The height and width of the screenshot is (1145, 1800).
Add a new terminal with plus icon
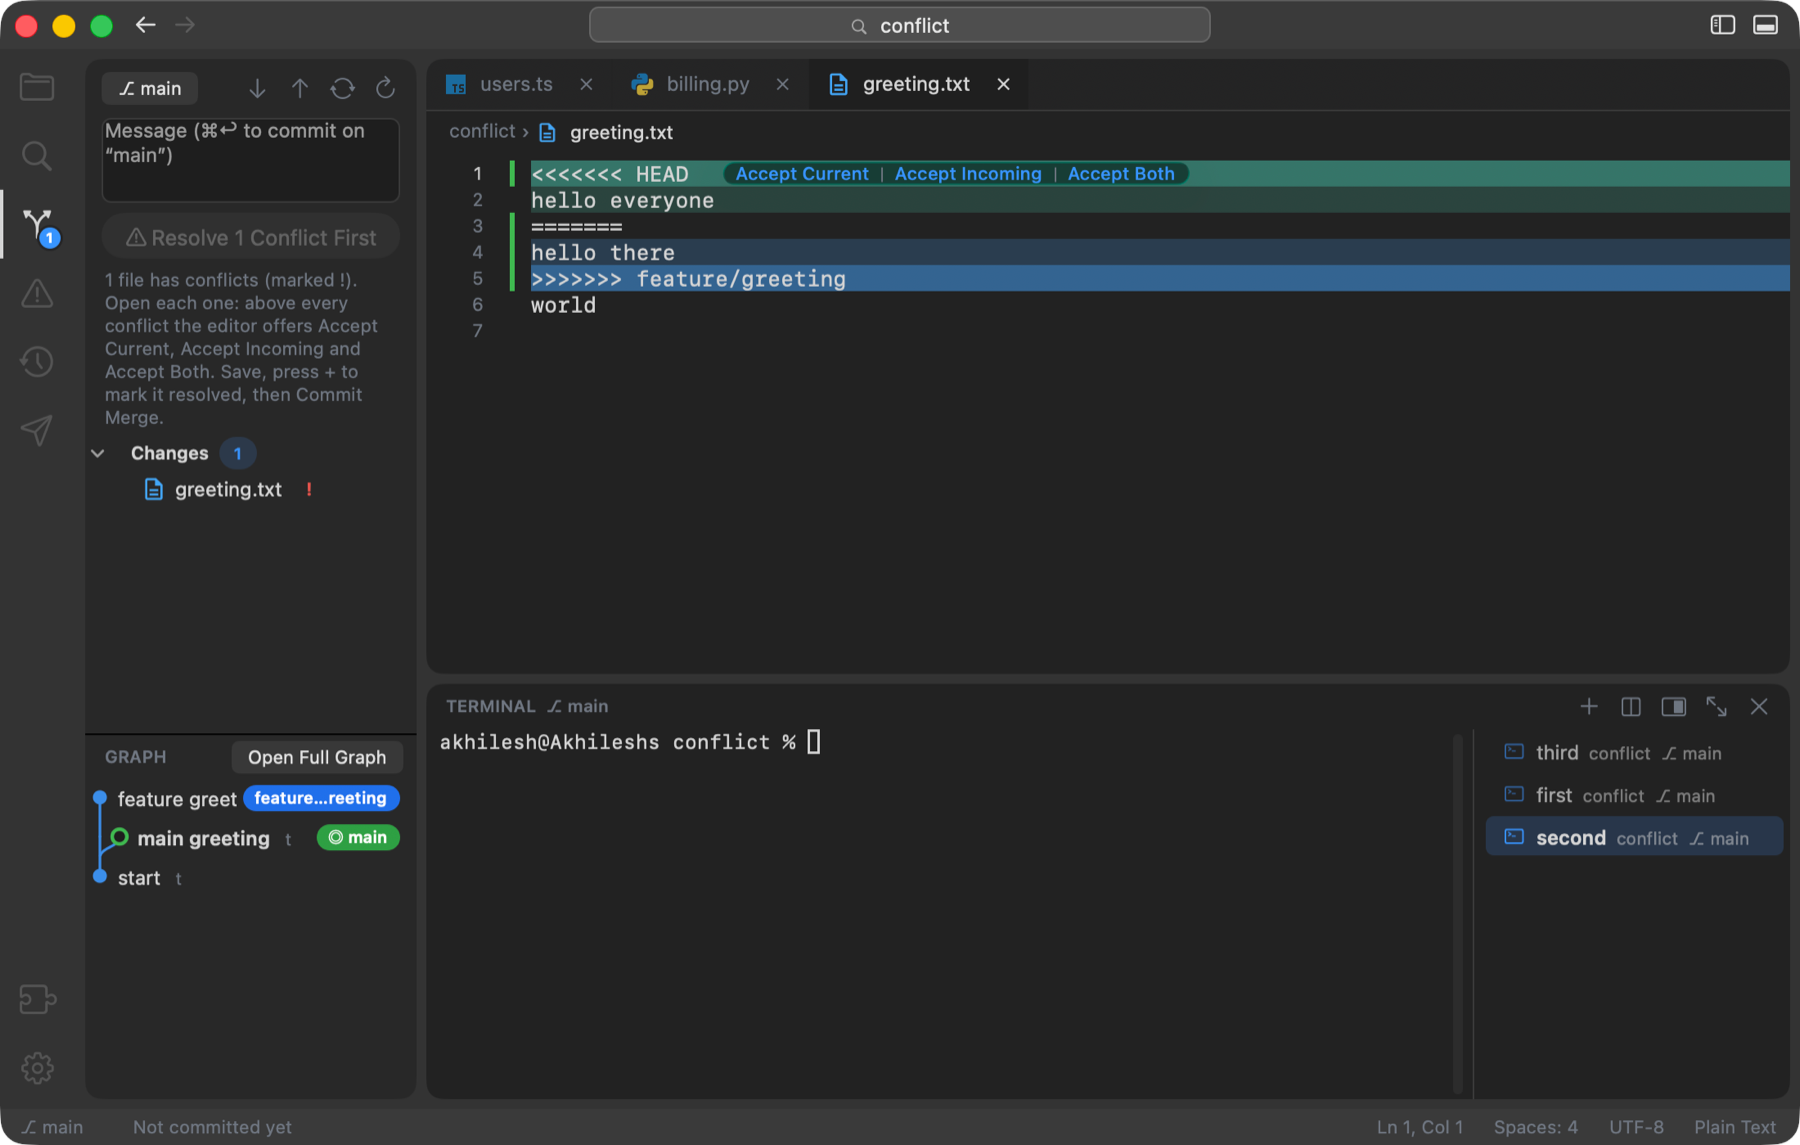tap(1589, 706)
